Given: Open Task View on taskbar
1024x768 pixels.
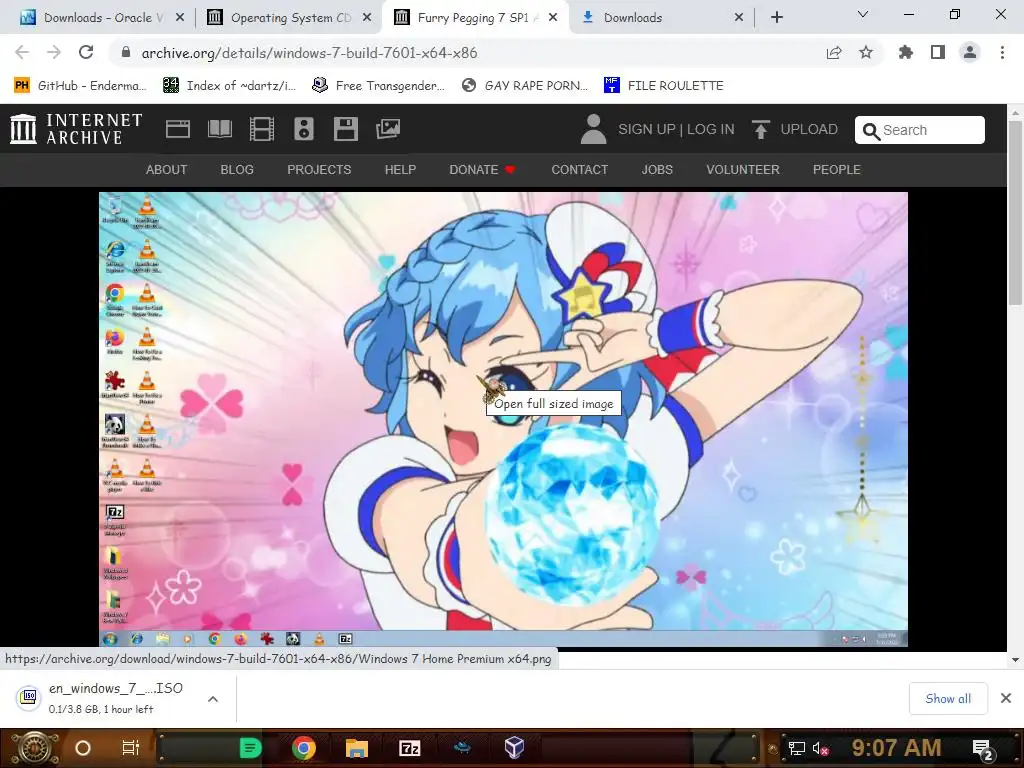Looking at the screenshot, I should coord(131,748).
